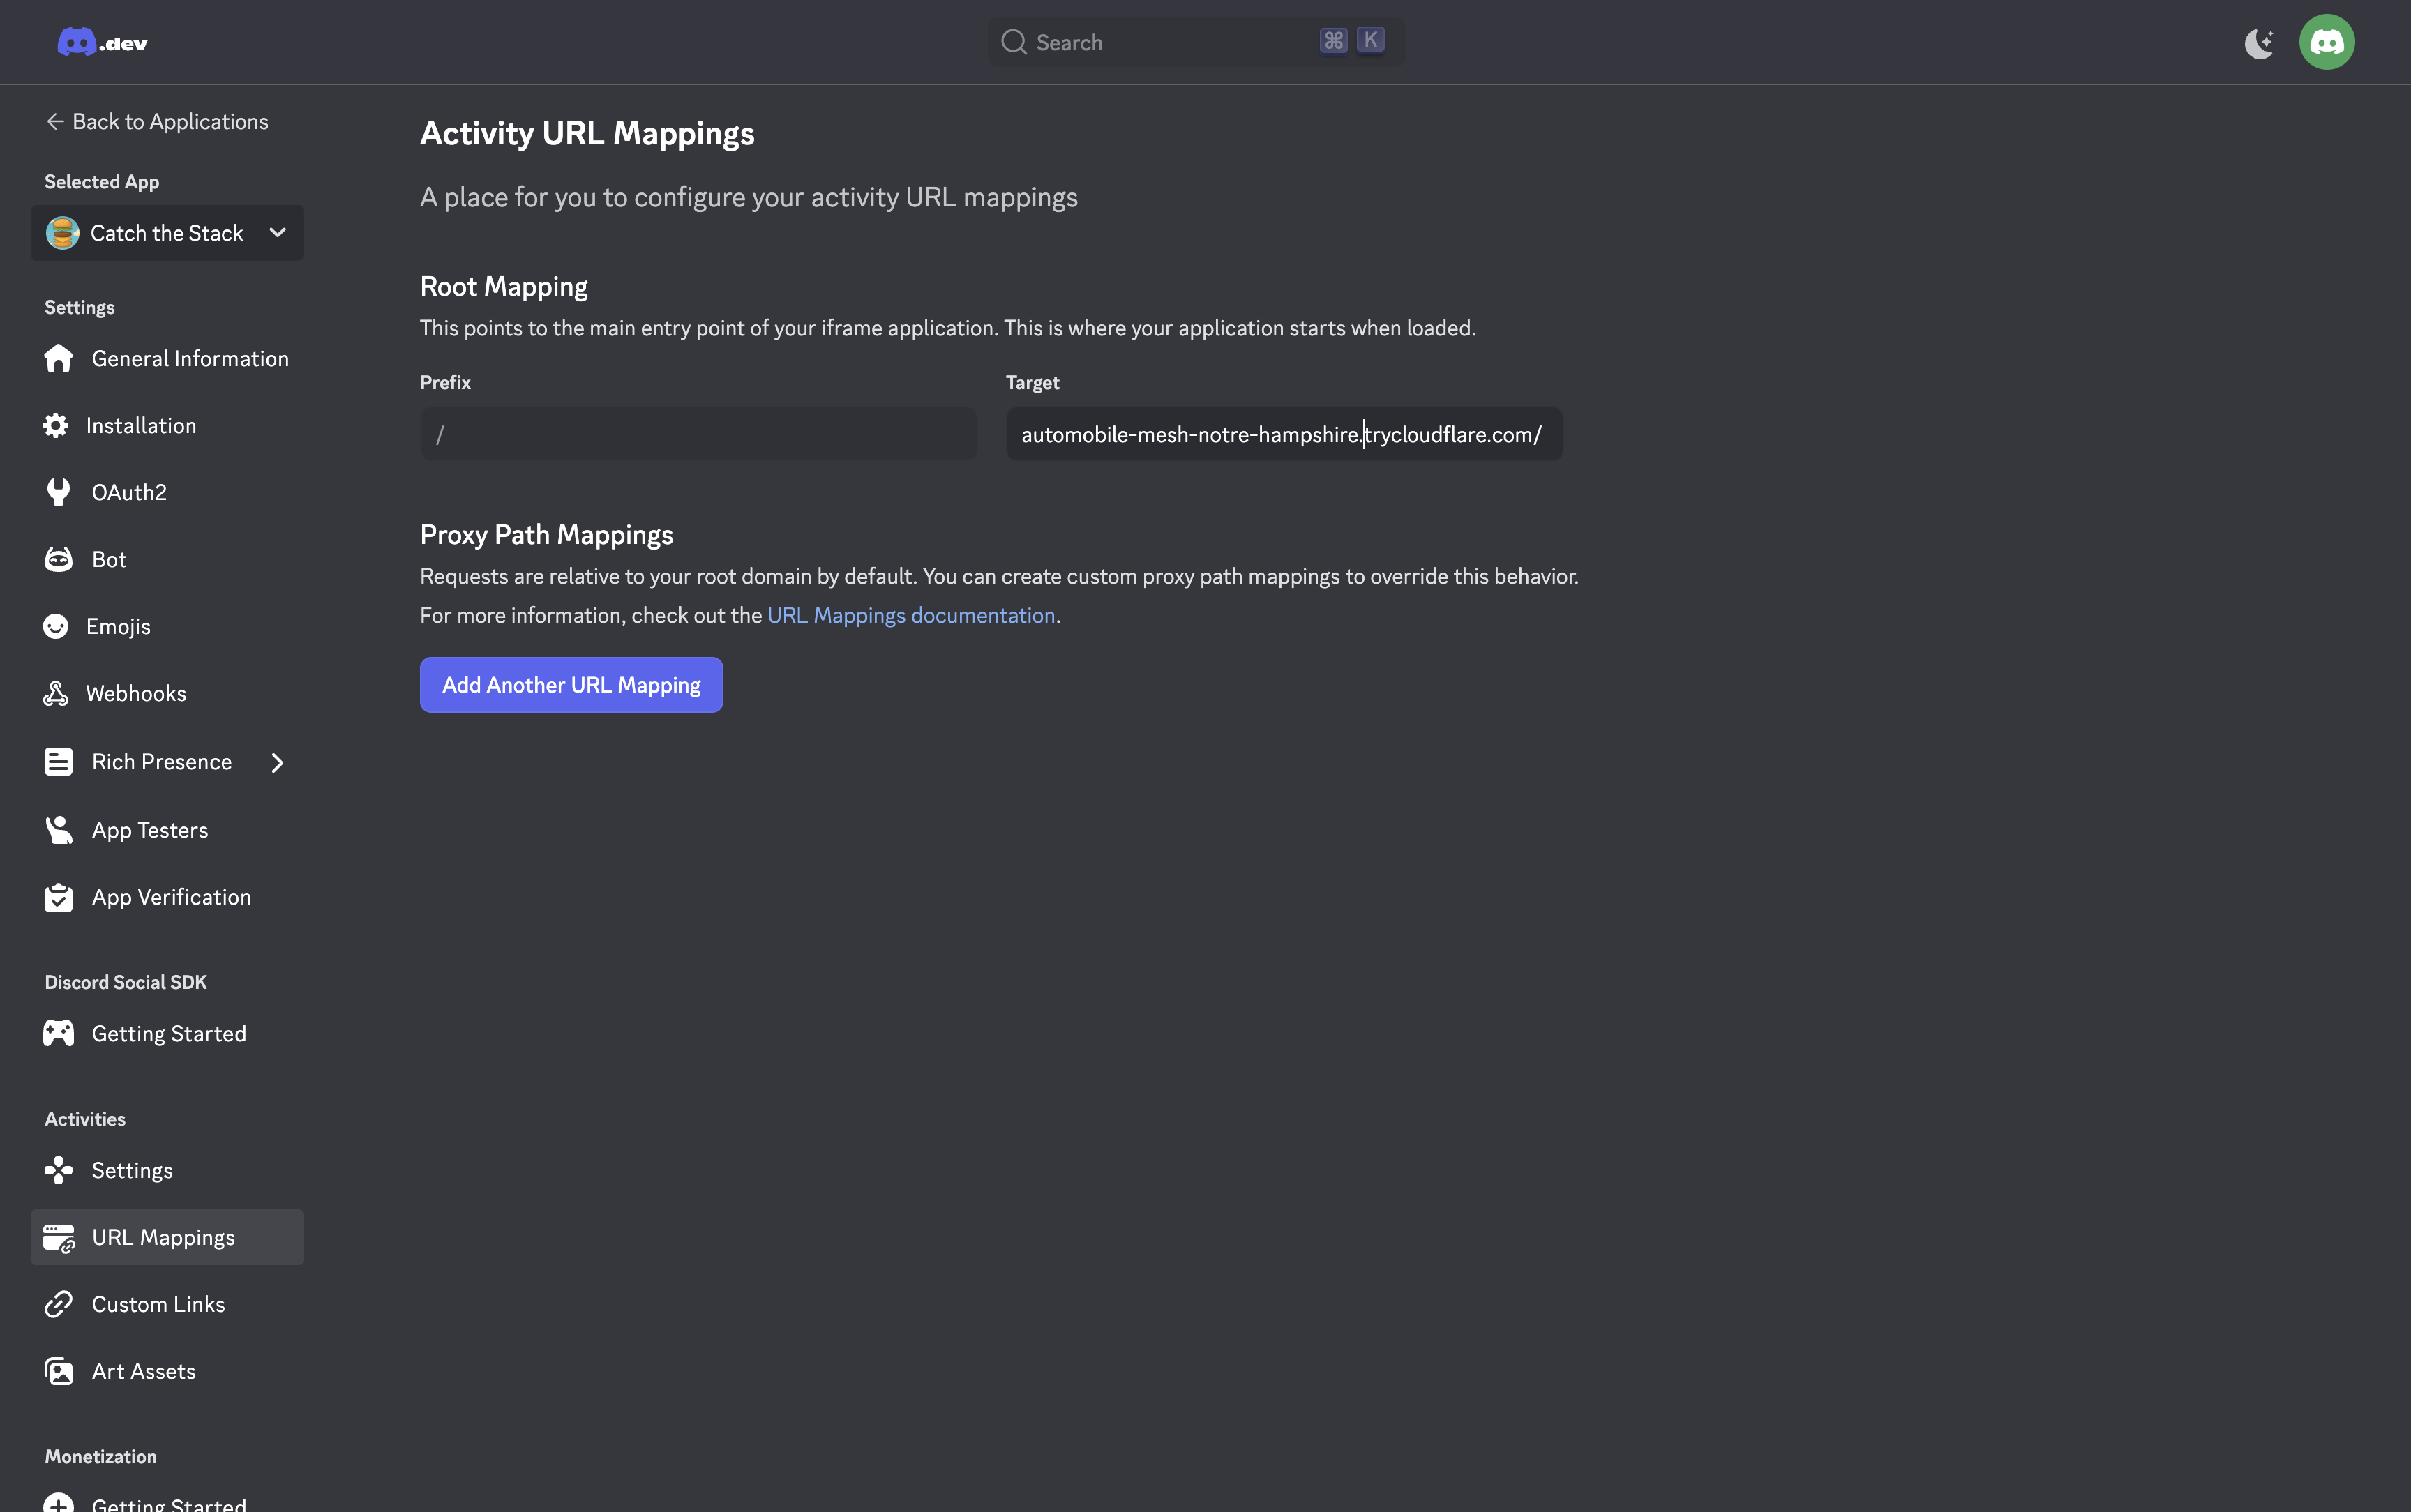
Task: Click the App Verification clipboard icon
Action: [58, 897]
